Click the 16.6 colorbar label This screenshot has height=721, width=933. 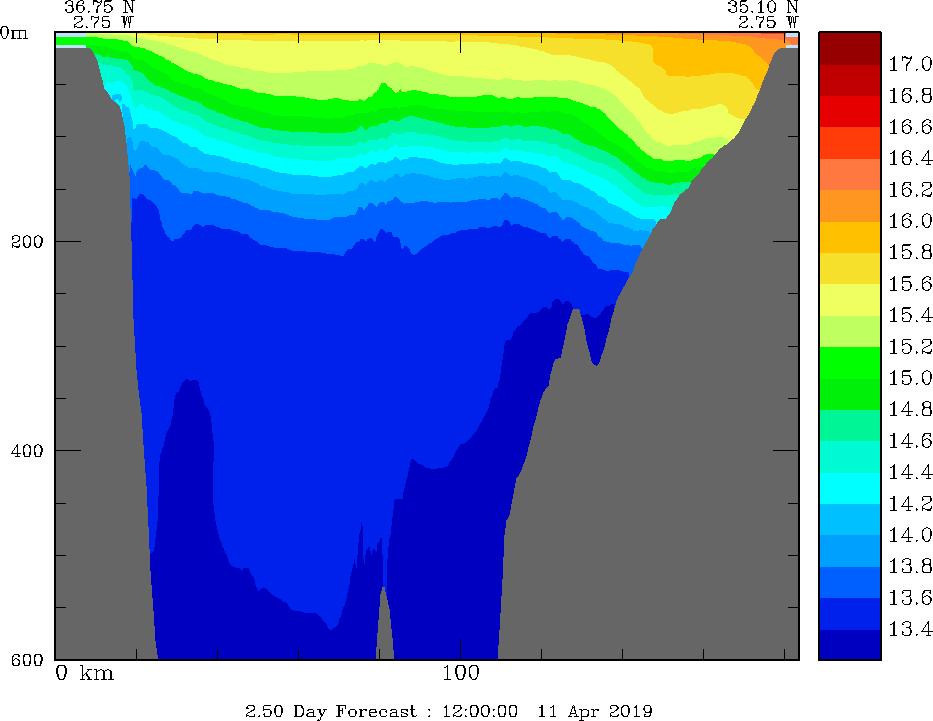[910, 127]
